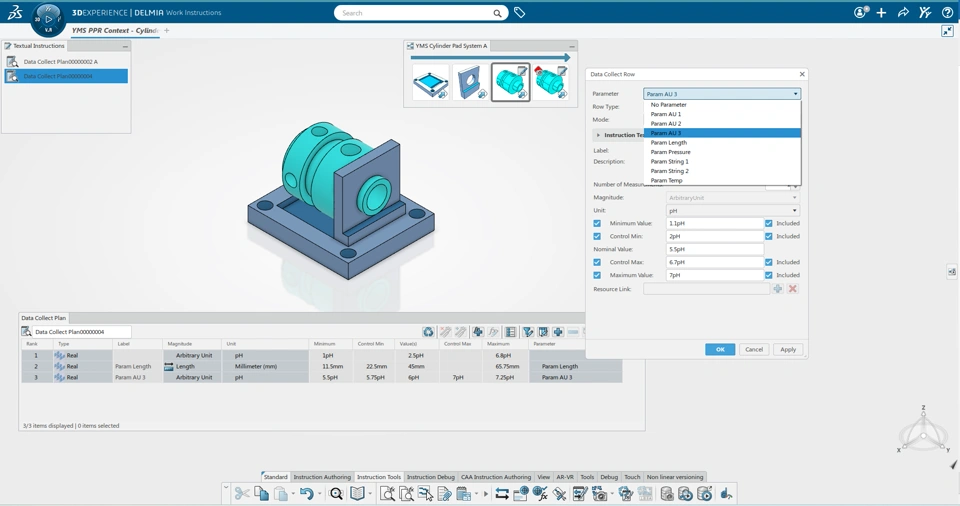Click the hand icon at toolbar end
This screenshot has width=960, height=506.
pos(726,493)
